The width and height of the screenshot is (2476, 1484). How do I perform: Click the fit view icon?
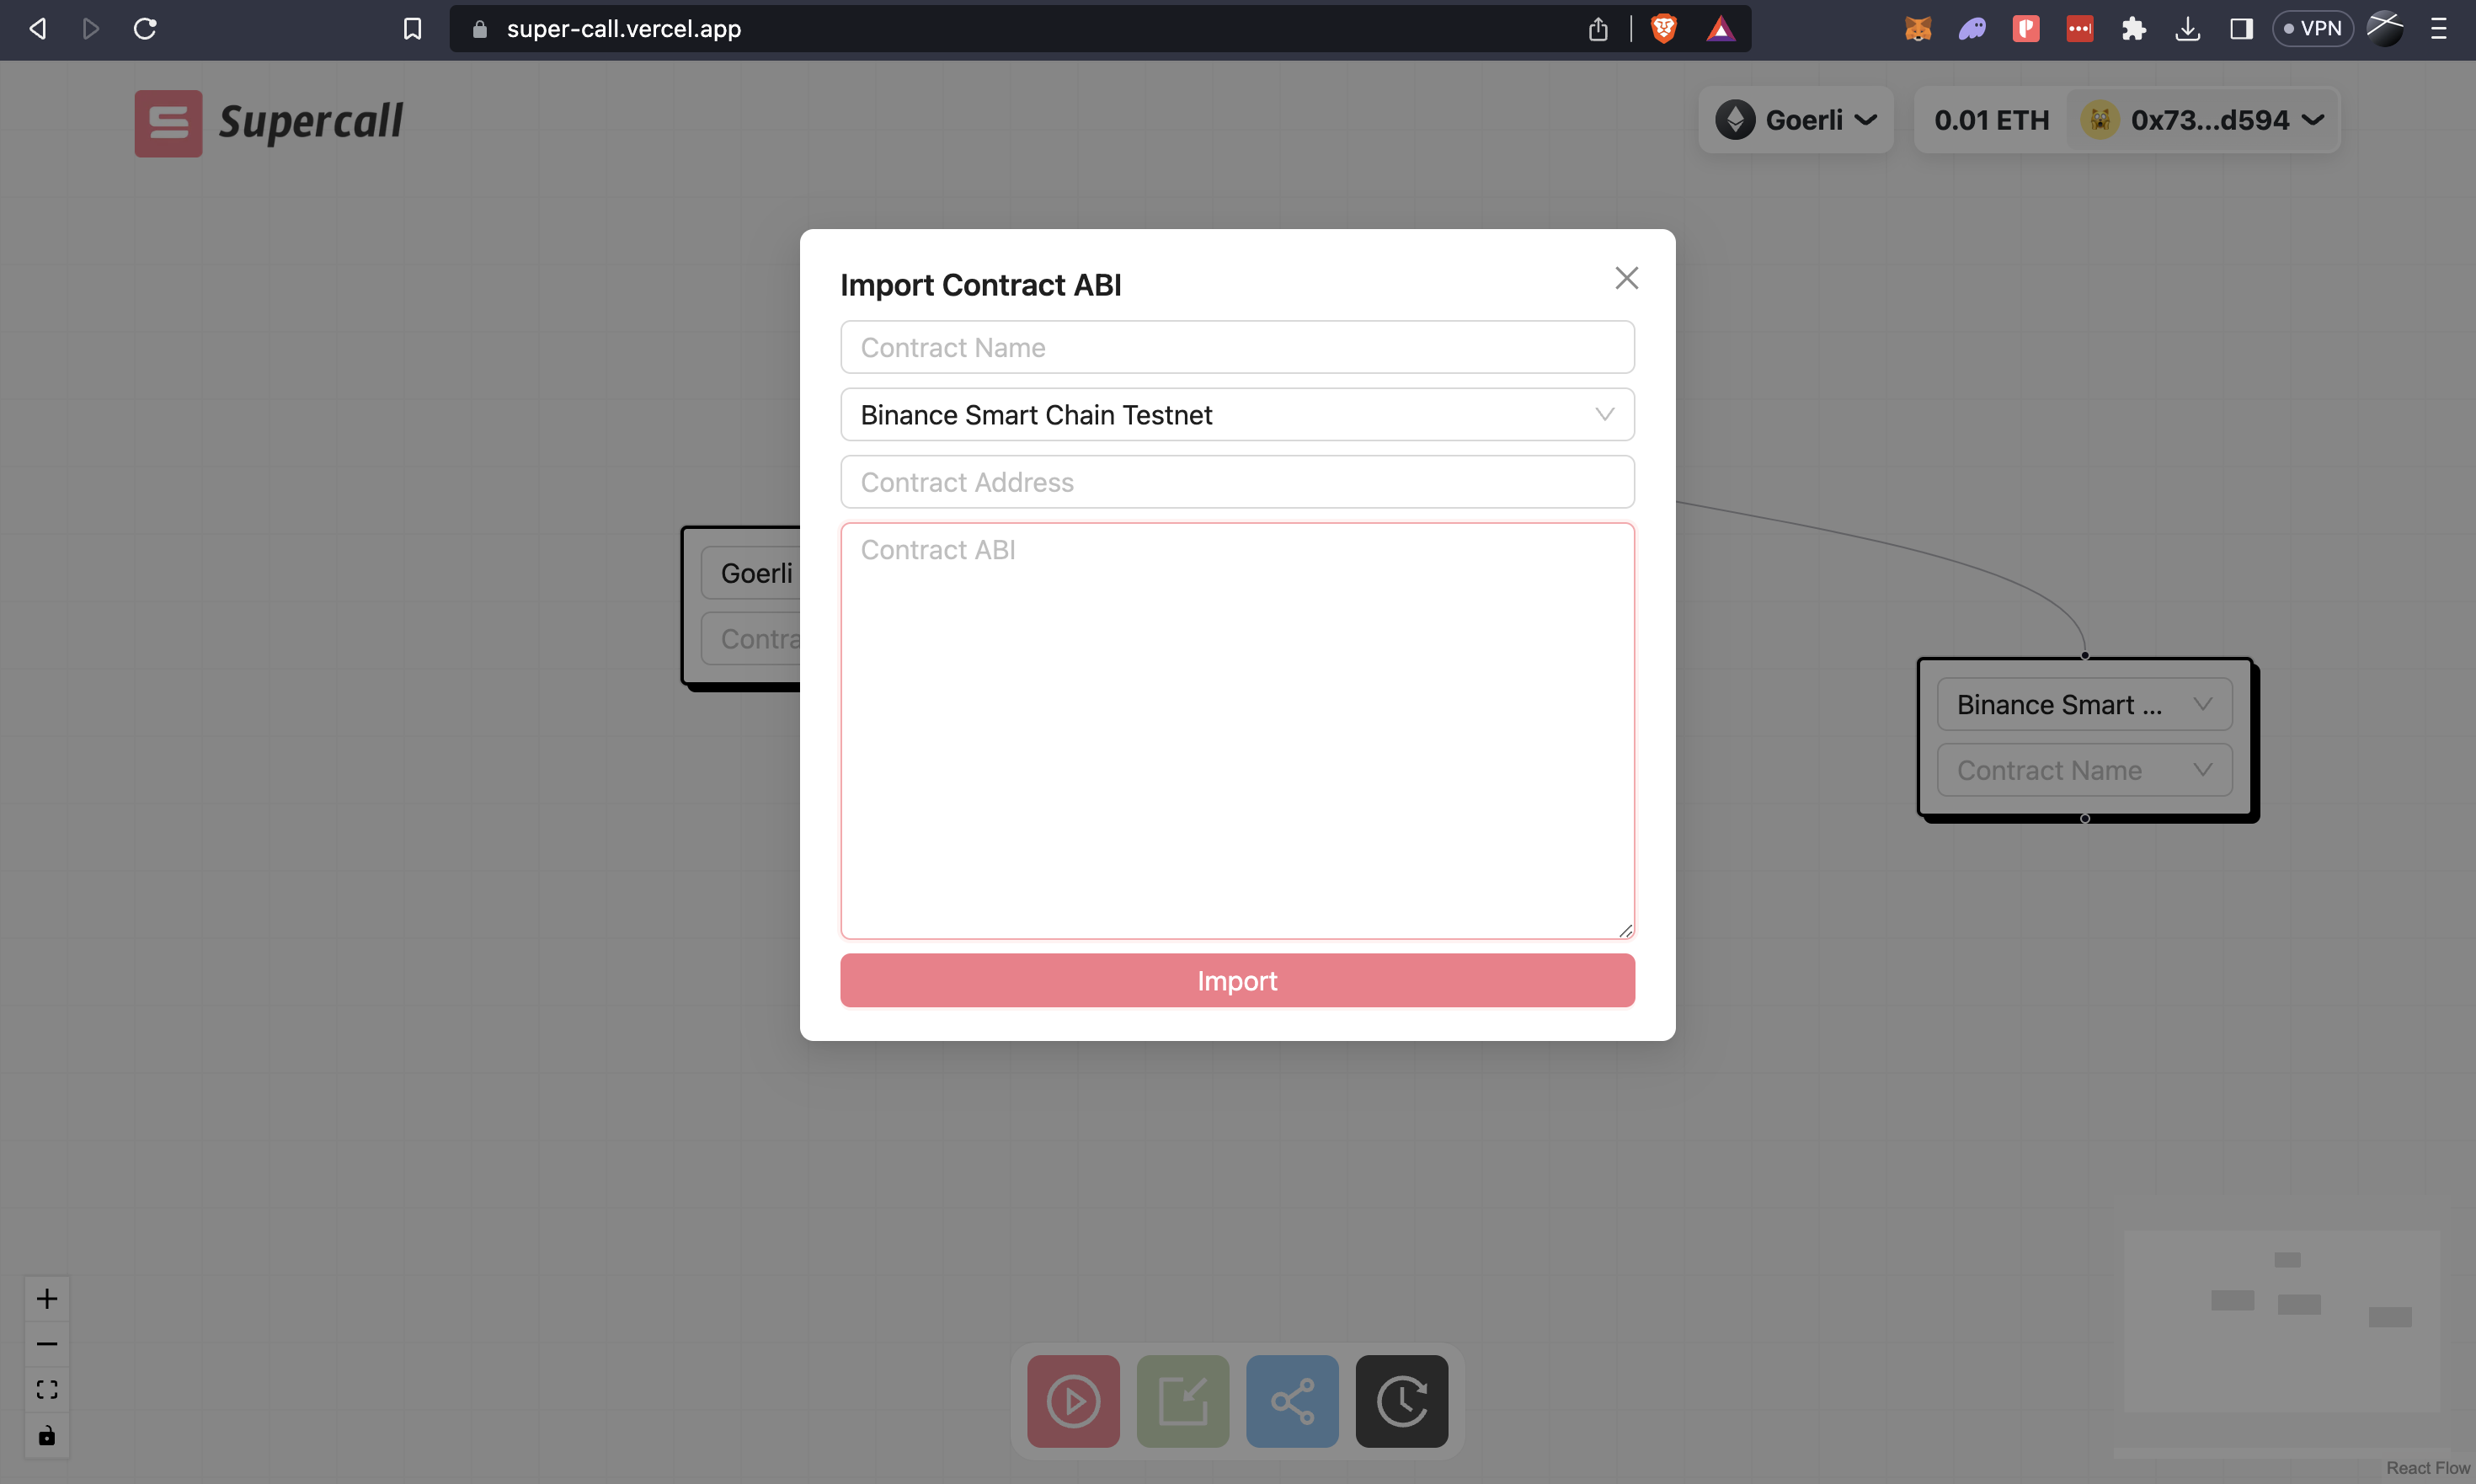47,1390
